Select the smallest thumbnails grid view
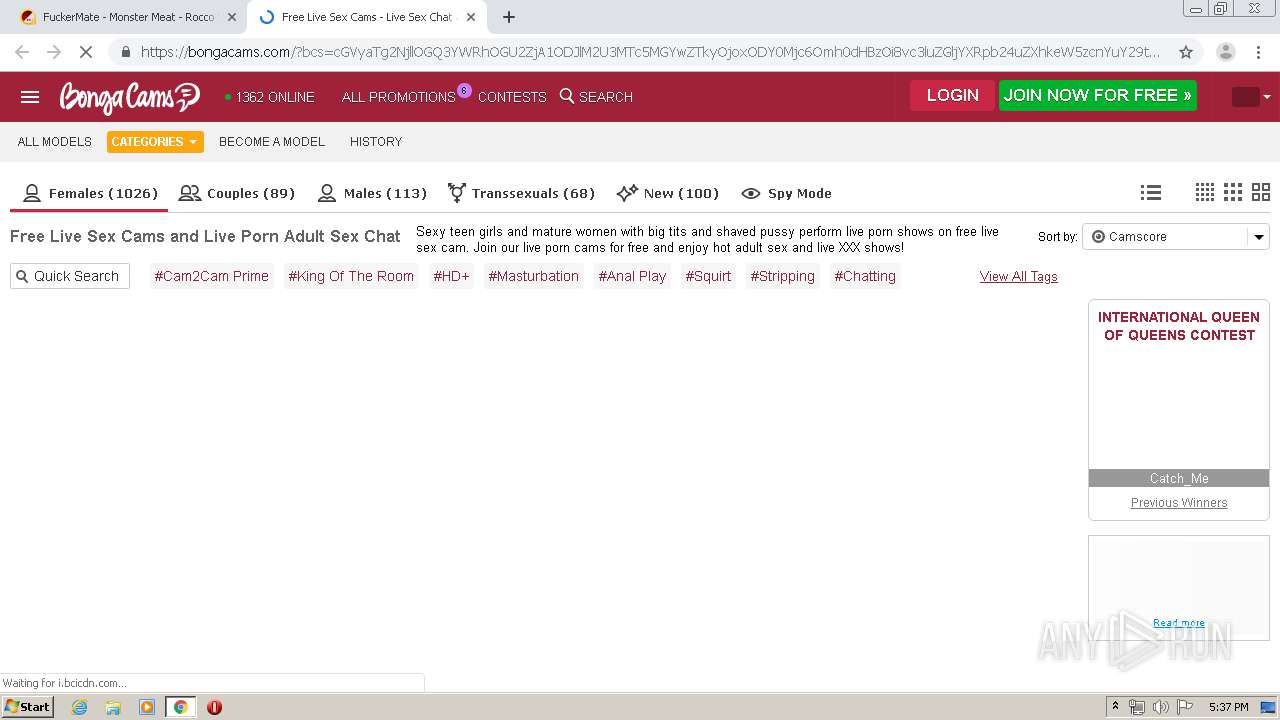 coord(1205,192)
